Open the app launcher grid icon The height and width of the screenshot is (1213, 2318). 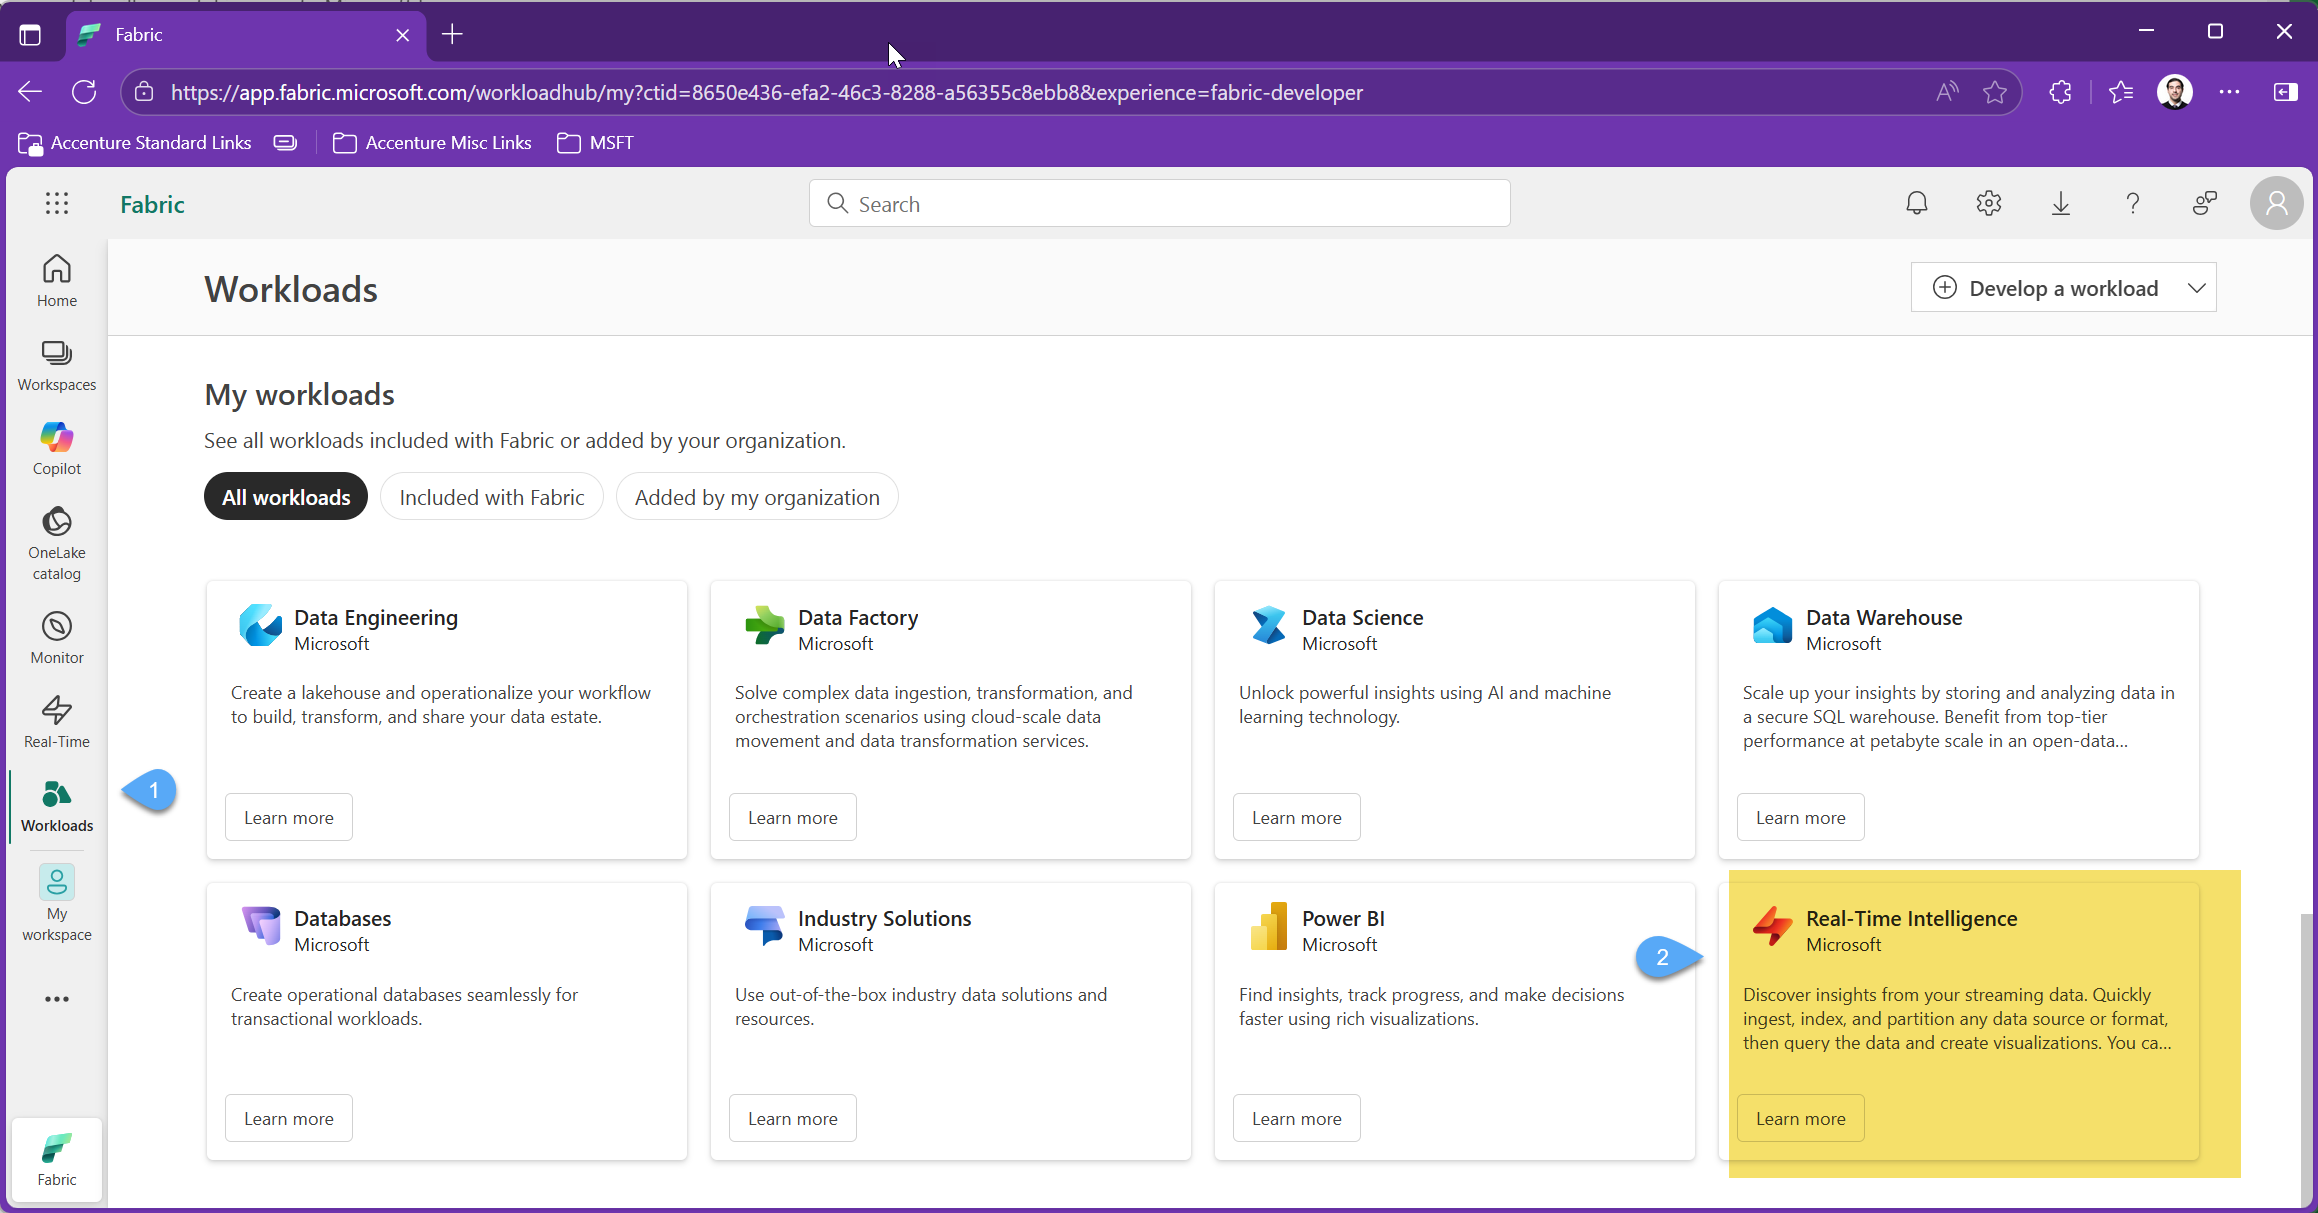pos(57,204)
